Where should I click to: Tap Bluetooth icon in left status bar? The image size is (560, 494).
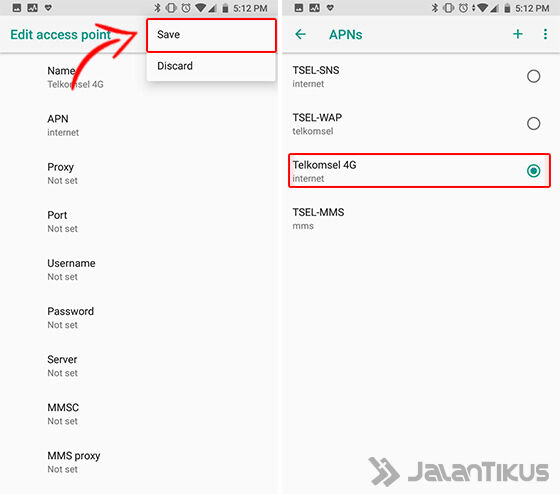157,8
